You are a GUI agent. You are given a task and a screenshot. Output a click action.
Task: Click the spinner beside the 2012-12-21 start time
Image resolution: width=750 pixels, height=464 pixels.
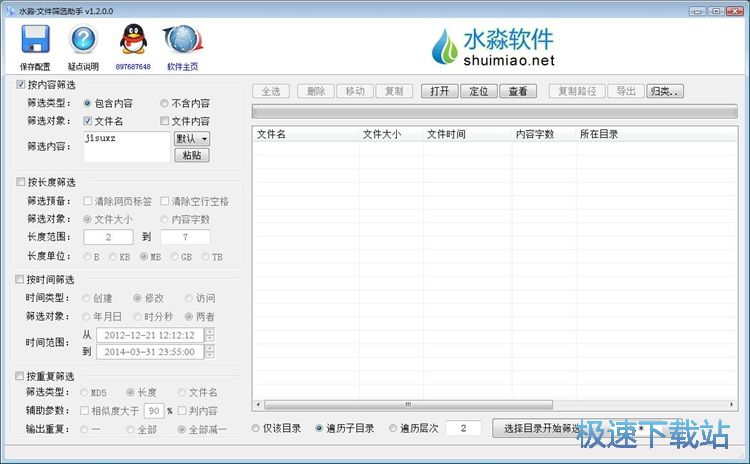(210, 335)
